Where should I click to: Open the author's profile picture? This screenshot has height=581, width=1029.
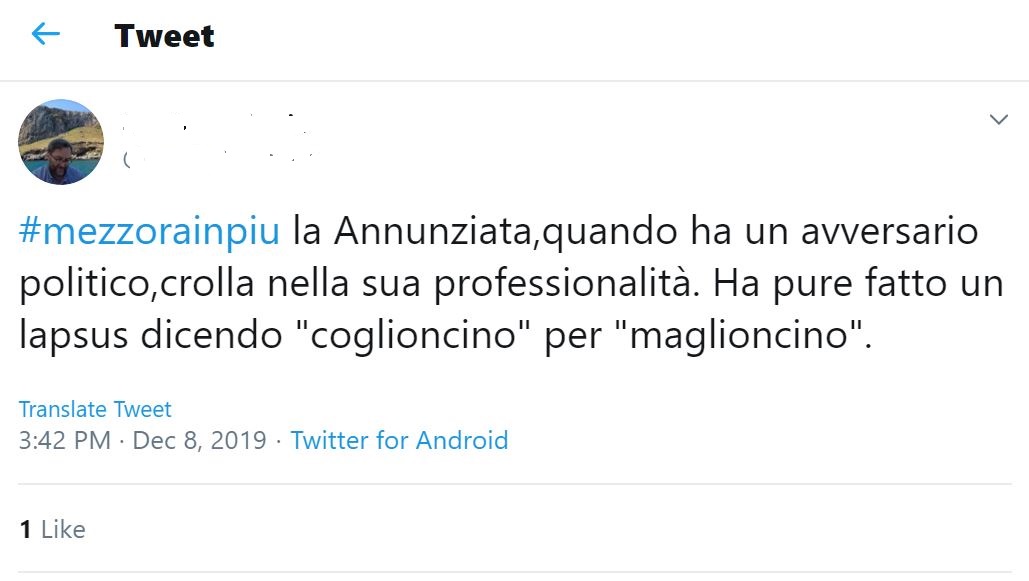[x=61, y=142]
